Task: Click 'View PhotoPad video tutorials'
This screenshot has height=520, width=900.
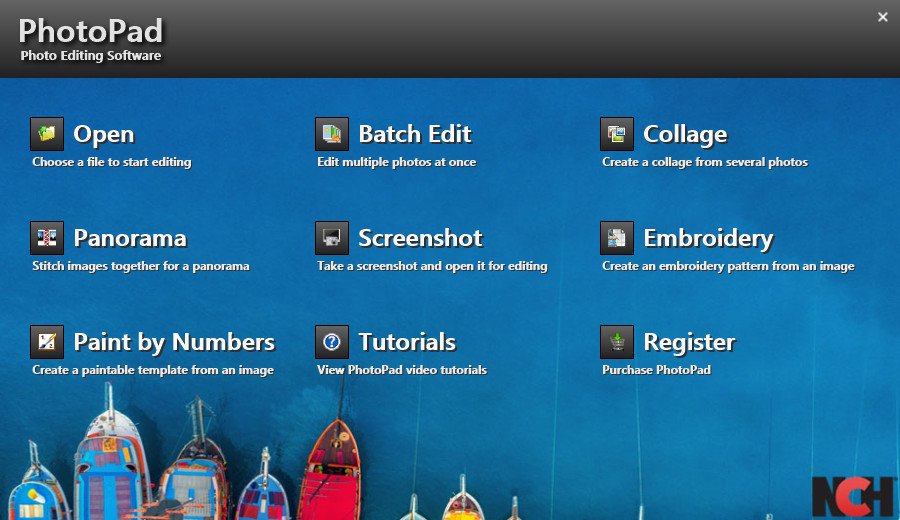Action: (402, 370)
